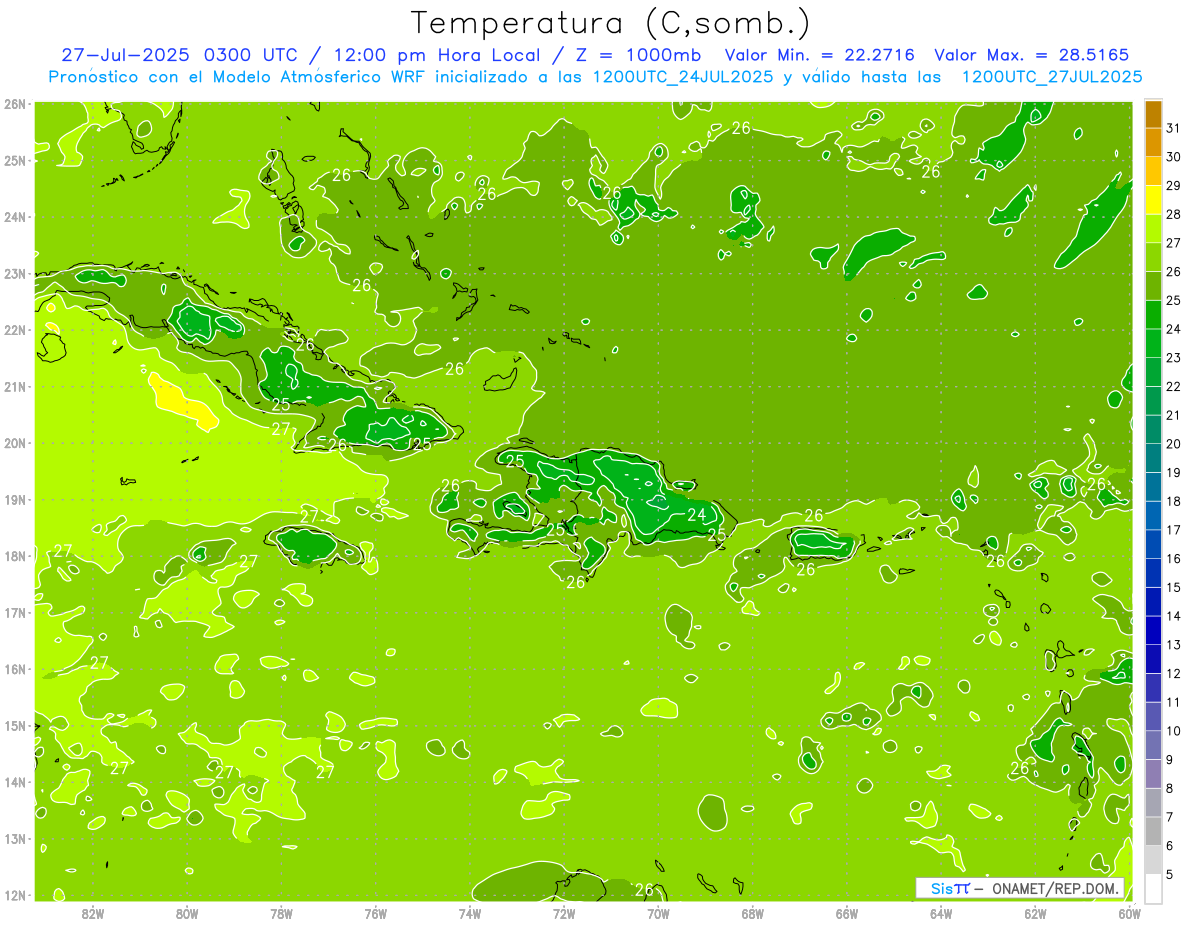This screenshot has width=1200, height=927.
Task: Click the 17N latitude axis label
Action: point(14,612)
